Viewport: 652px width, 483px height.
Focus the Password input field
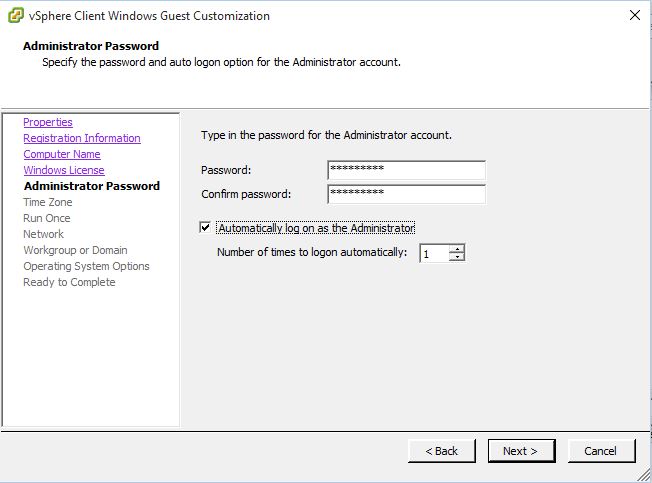(x=407, y=170)
